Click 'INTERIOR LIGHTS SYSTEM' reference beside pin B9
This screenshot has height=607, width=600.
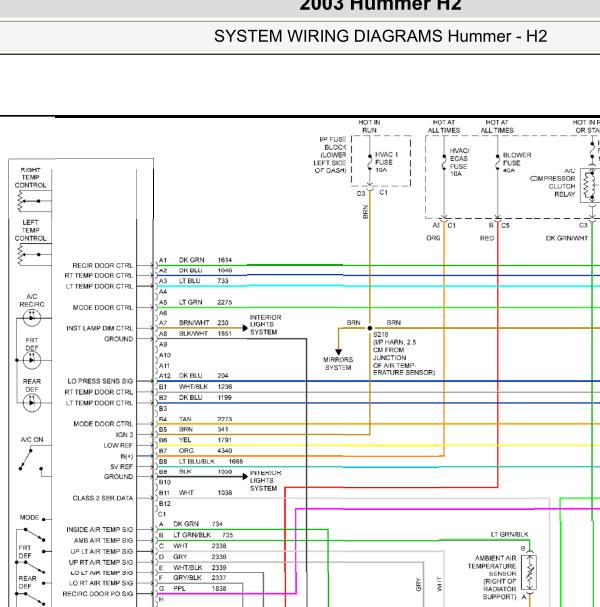tap(266, 480)
